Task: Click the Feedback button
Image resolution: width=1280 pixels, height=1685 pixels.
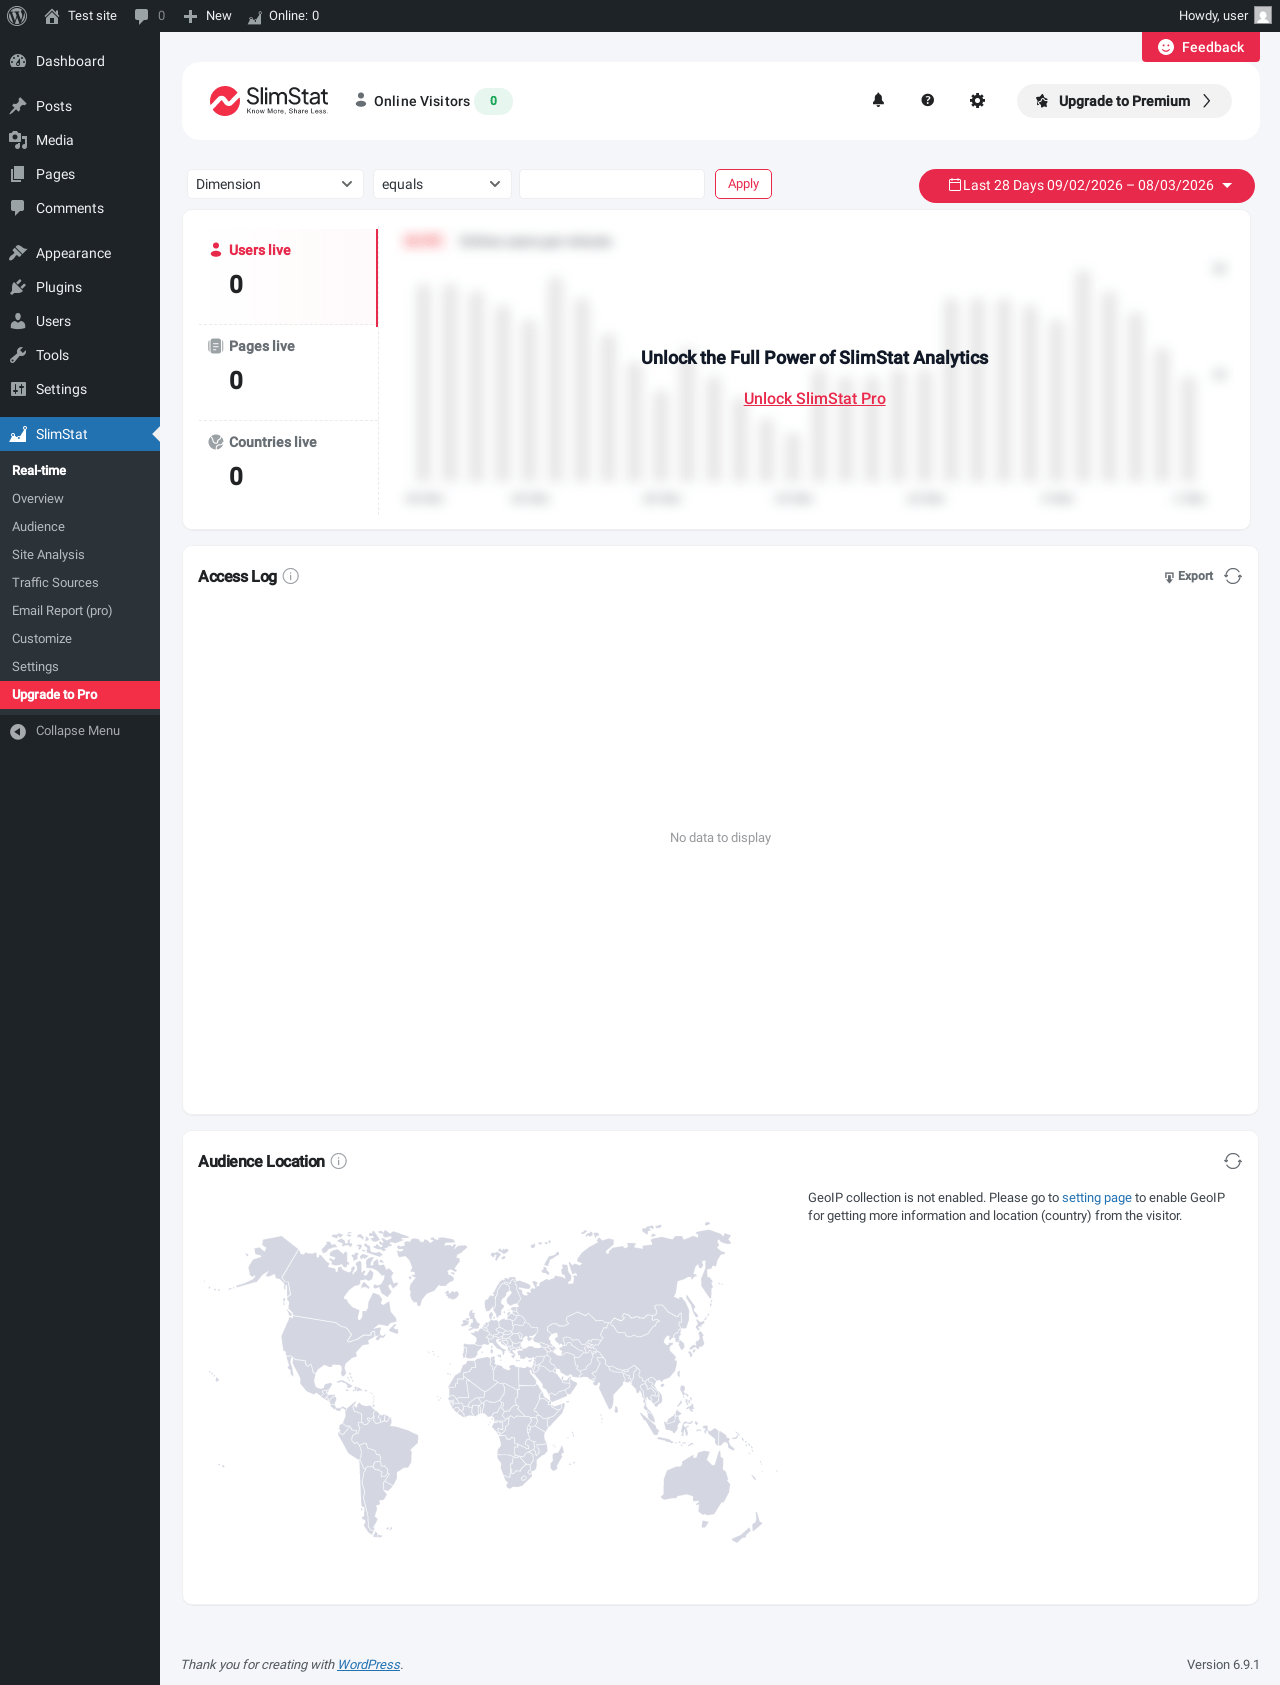Action: (1201, 47)
